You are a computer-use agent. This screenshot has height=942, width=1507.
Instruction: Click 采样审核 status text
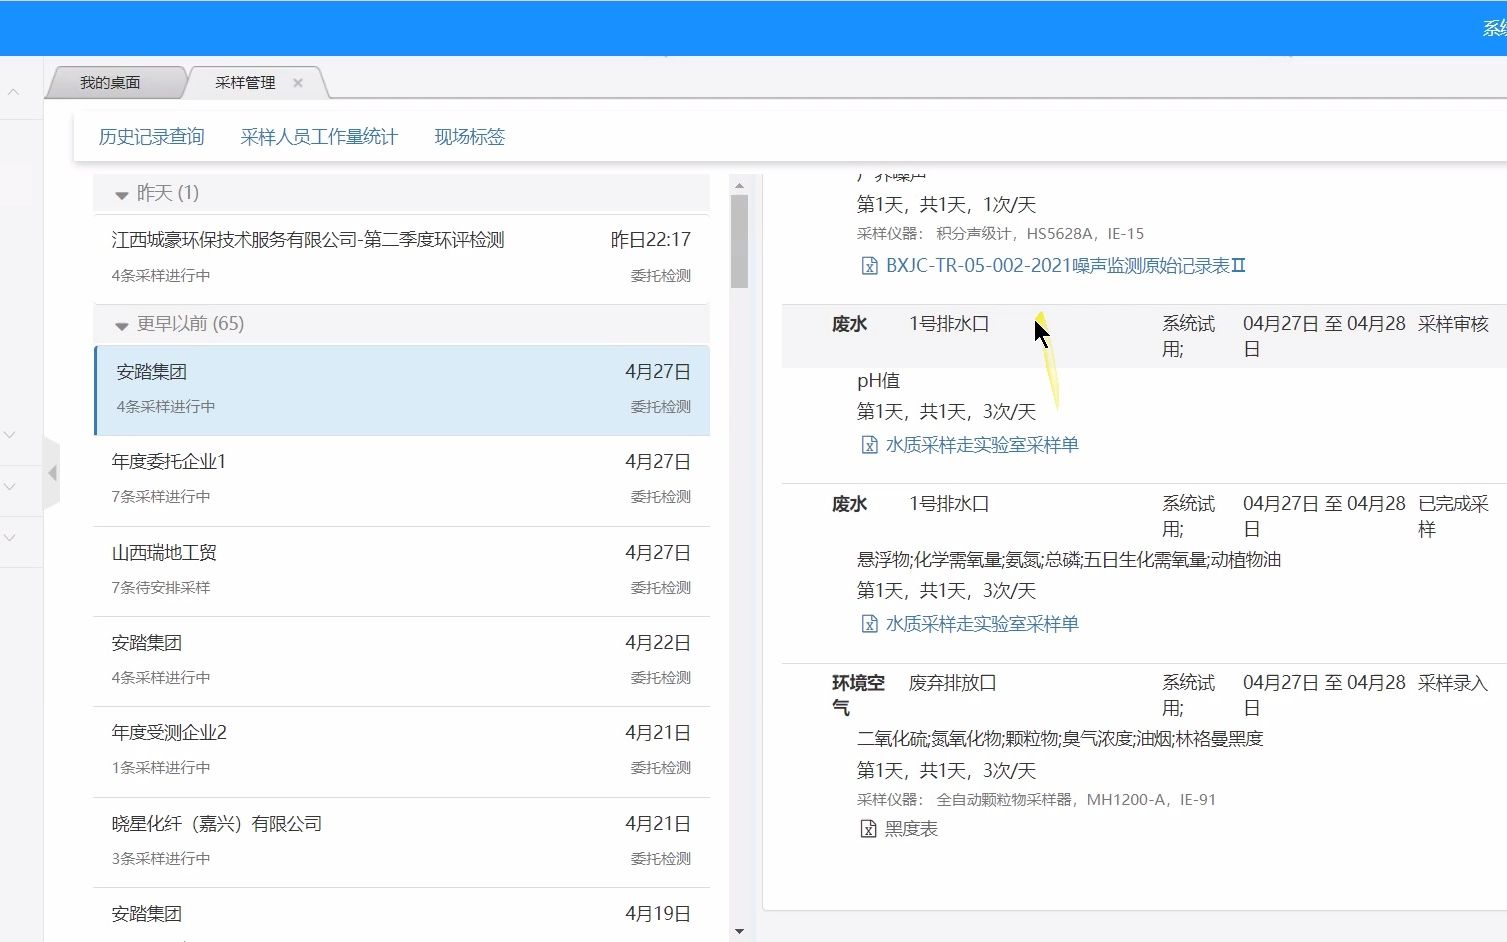click(1453, 324)
